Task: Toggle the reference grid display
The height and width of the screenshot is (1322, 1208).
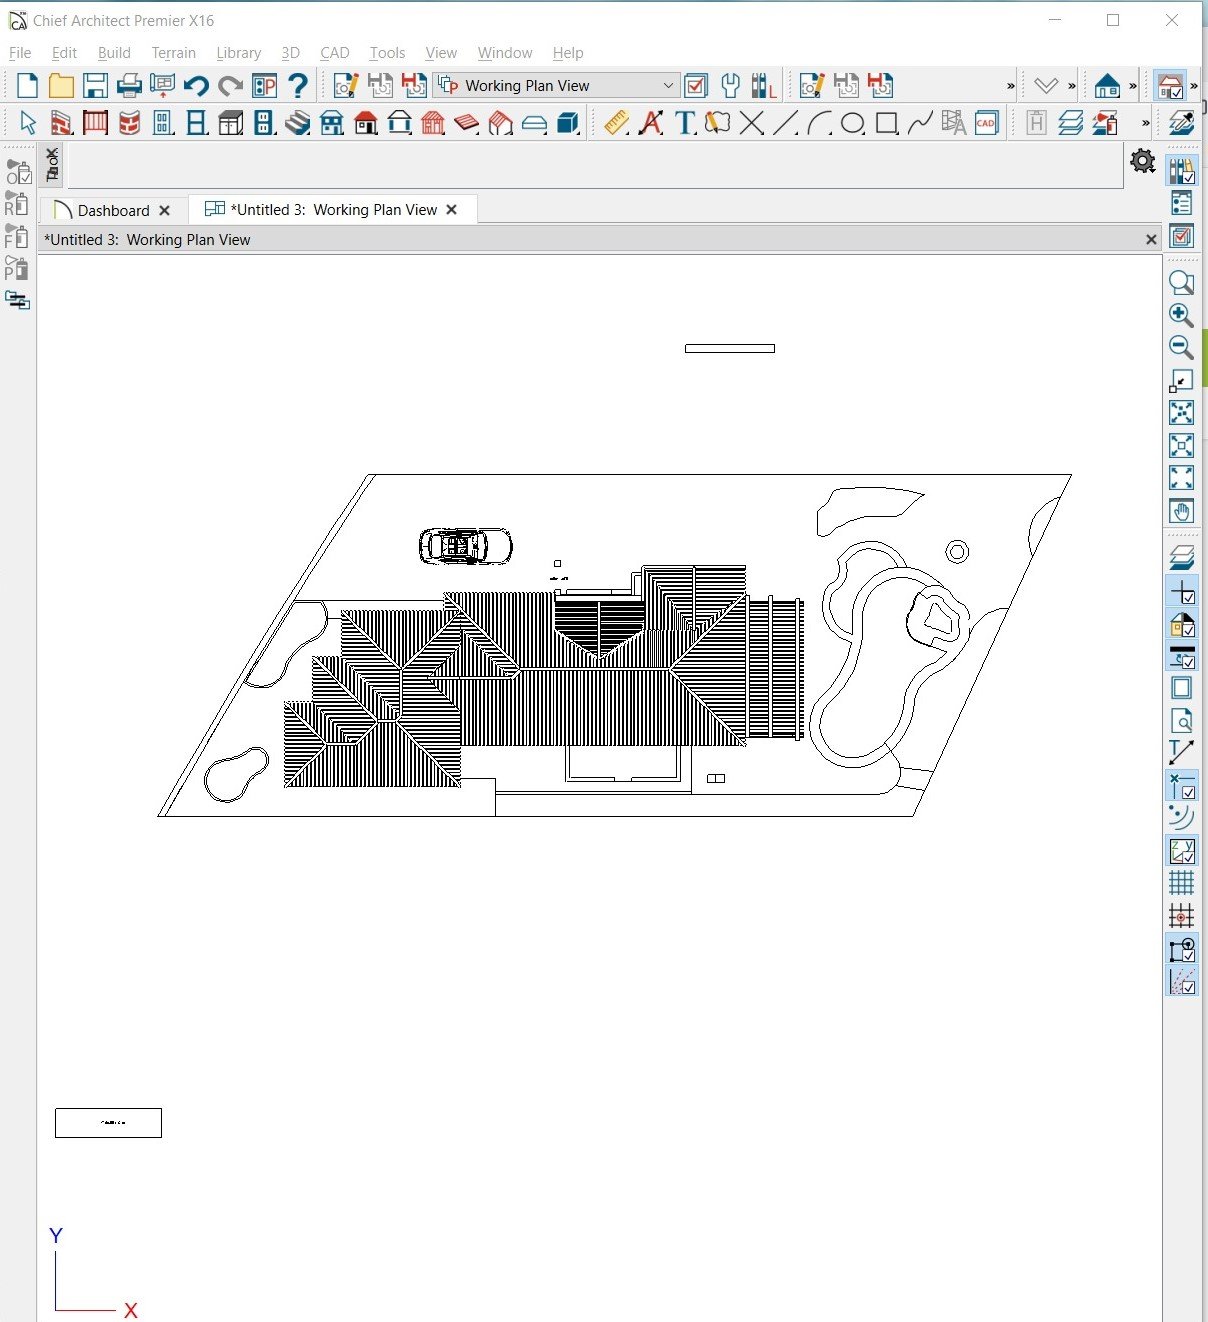Action: [1181, 883]
